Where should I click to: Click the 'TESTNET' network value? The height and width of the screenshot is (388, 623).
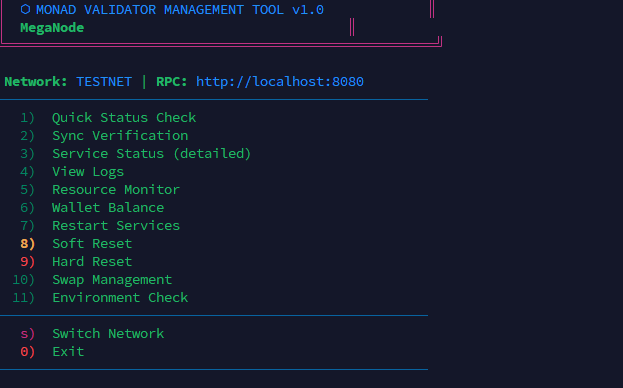(x=104, y=82)
